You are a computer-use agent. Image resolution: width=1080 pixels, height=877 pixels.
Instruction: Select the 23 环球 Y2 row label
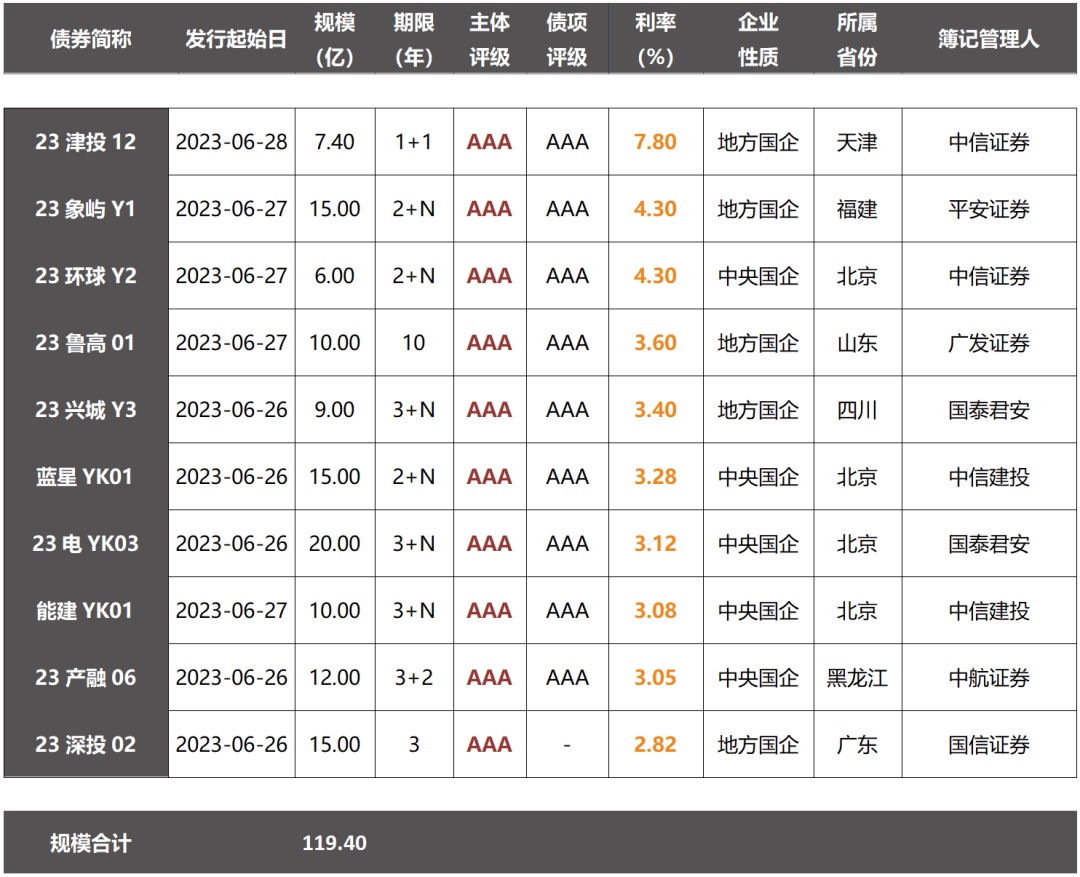85,276
